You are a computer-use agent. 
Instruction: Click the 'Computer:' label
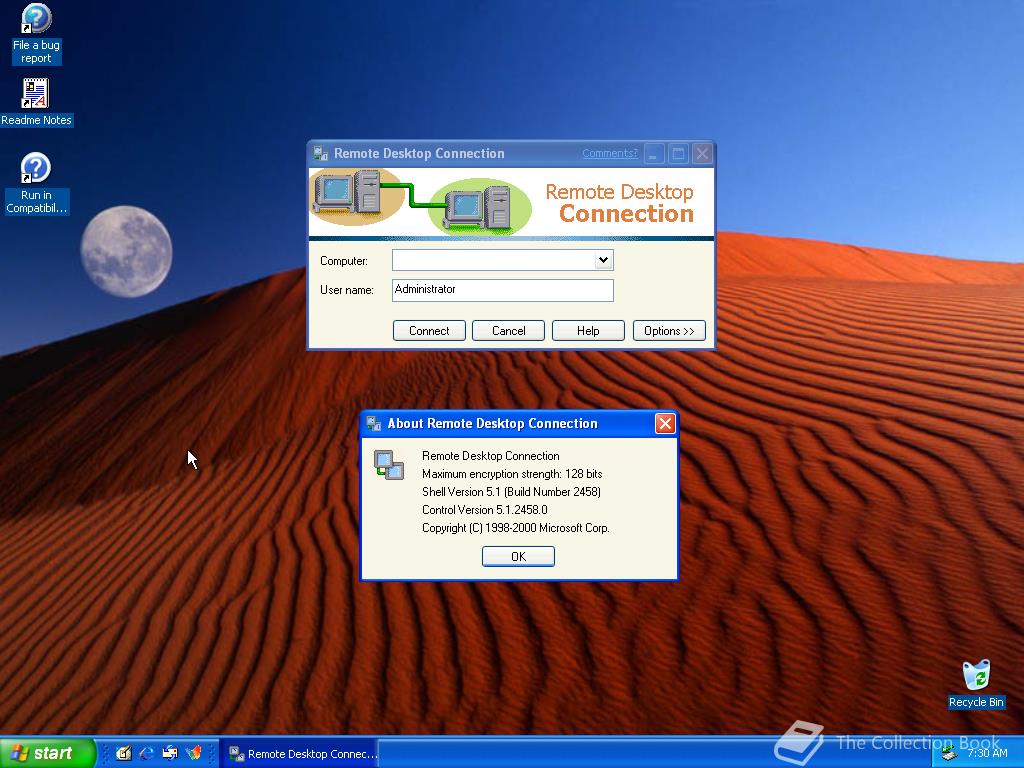344,261
